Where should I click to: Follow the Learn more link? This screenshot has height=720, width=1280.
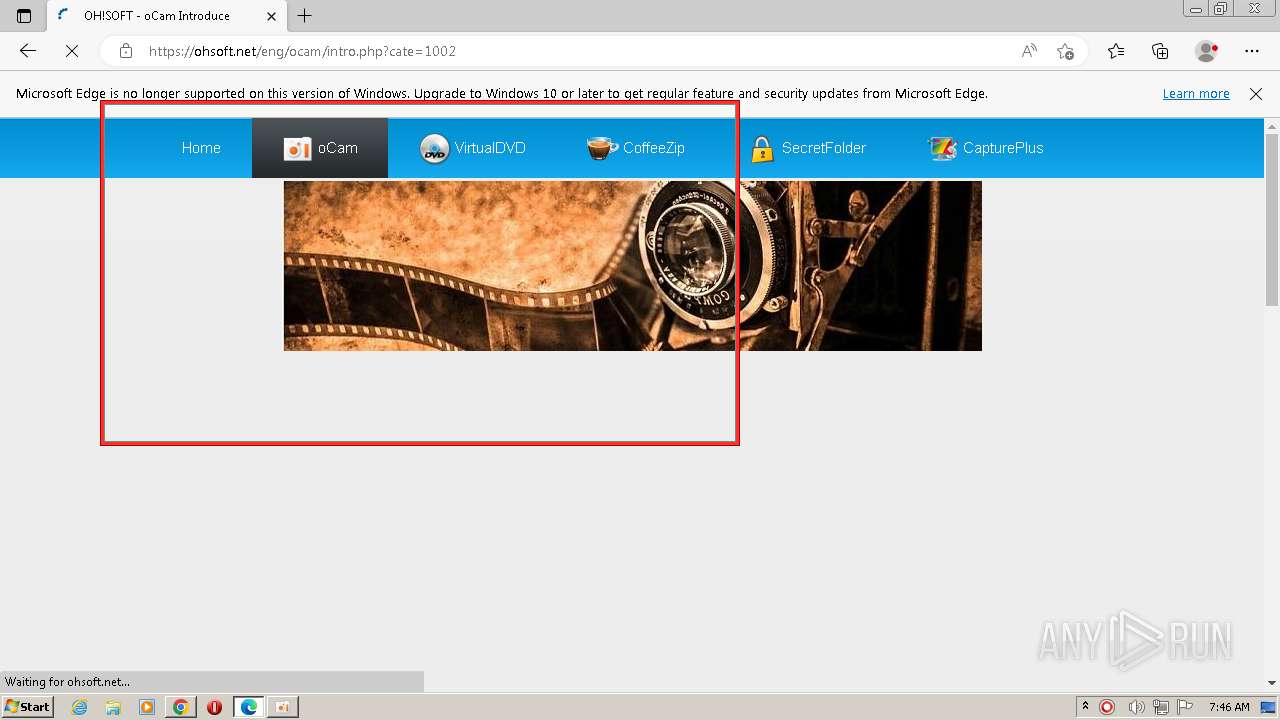[1196, 93]
